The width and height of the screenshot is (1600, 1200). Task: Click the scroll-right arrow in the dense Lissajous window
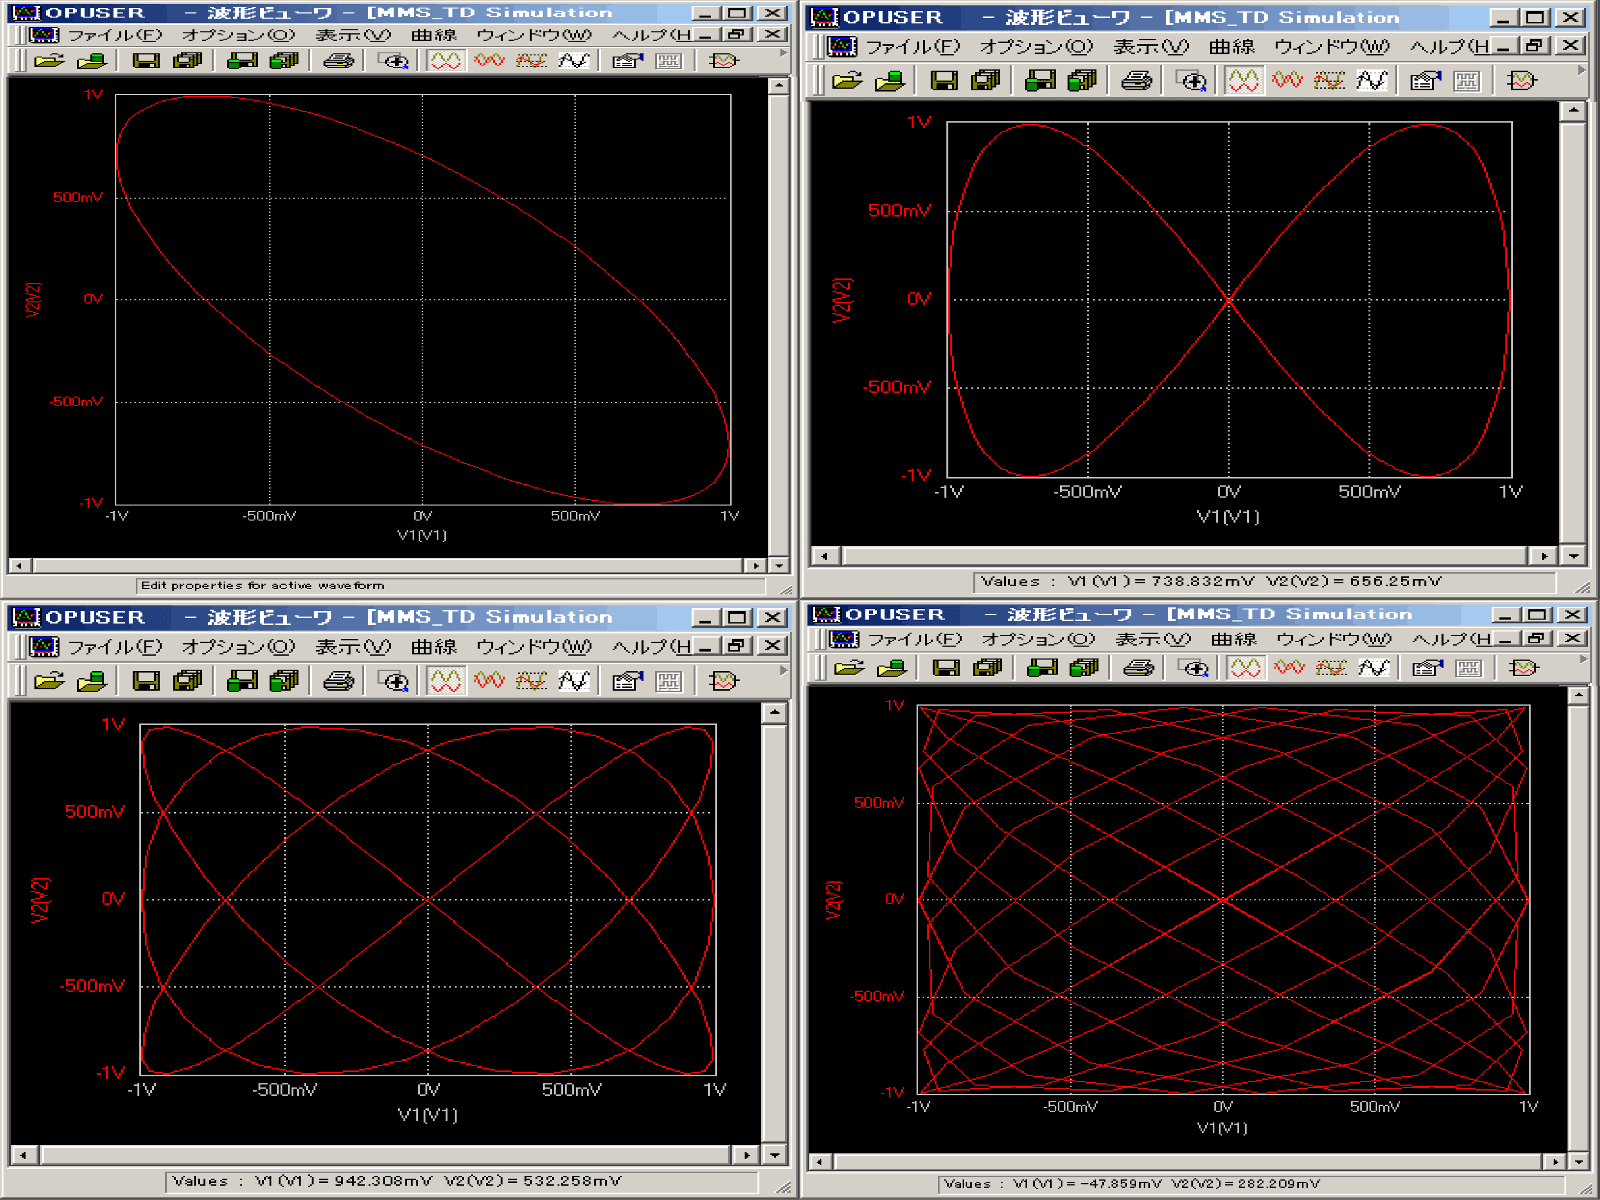point(1555,1162)
